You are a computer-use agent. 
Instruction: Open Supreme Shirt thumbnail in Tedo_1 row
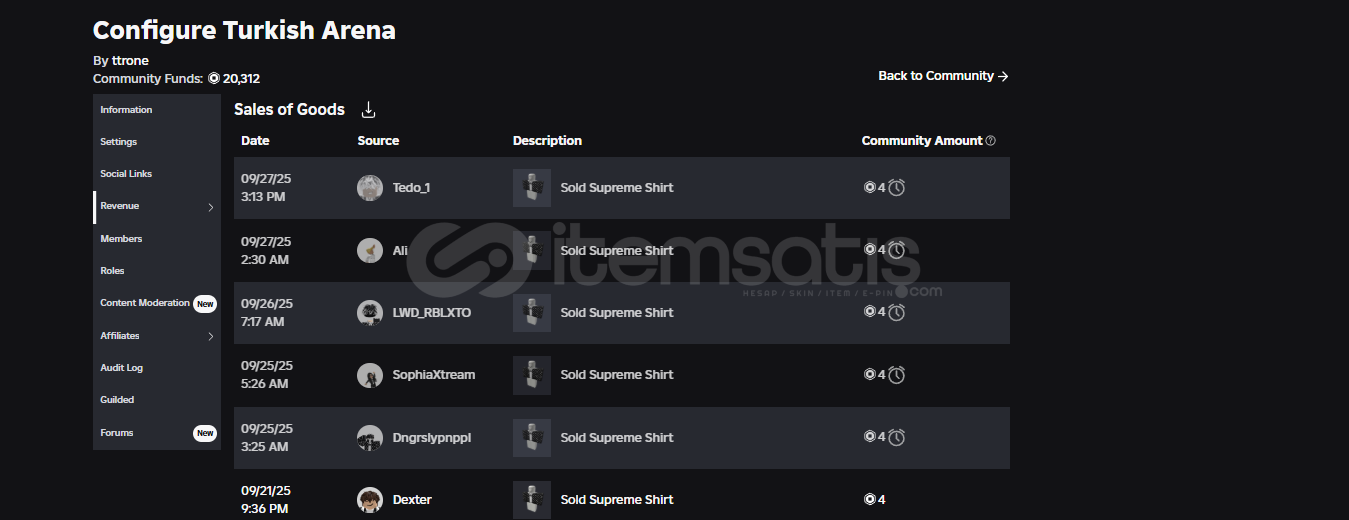[x=532, y=188]
